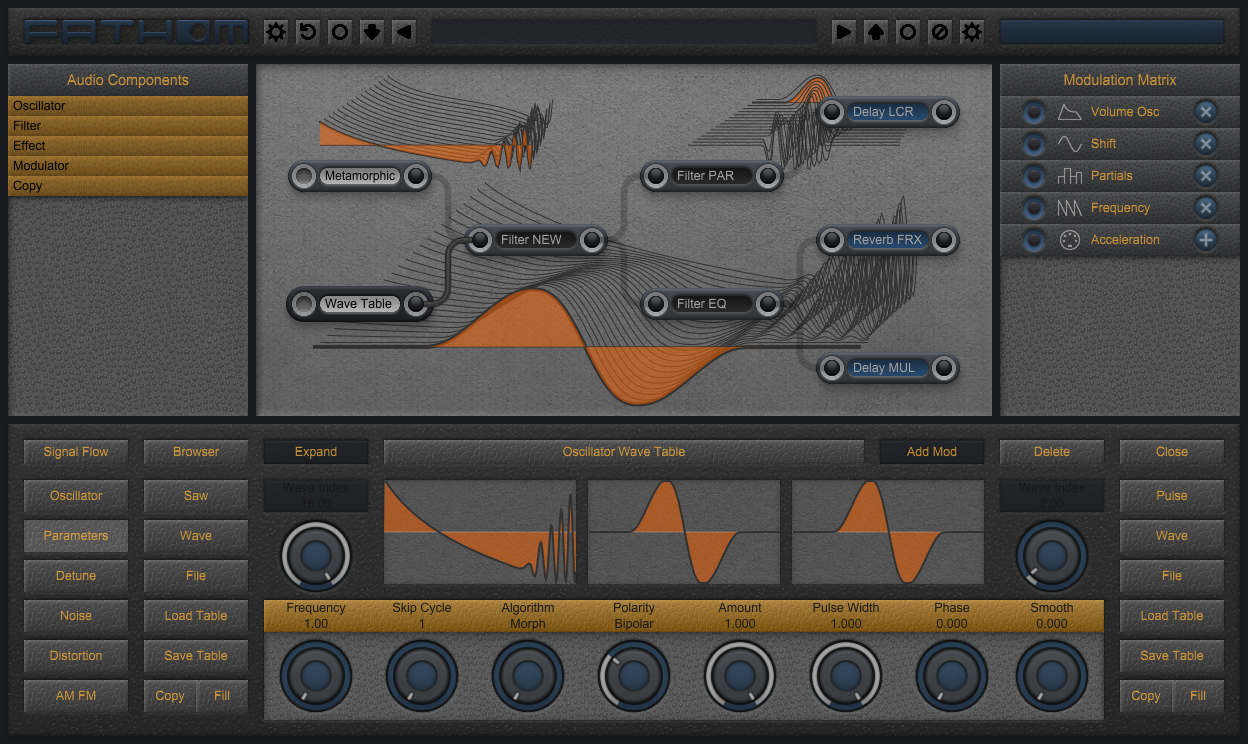Expand the Oscillator row in Audio Components
The image size is (1248, 744).
(x=128, y=106)
